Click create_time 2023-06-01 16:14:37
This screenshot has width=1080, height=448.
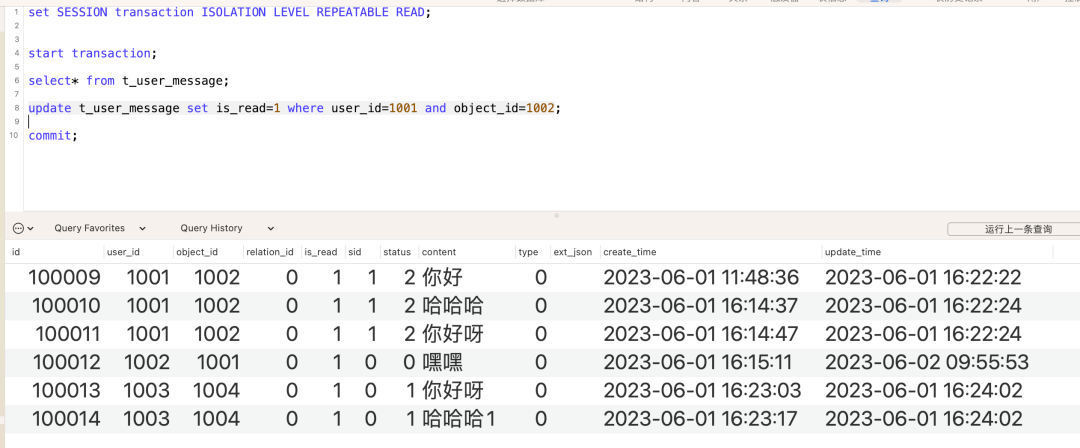point(700,305)
